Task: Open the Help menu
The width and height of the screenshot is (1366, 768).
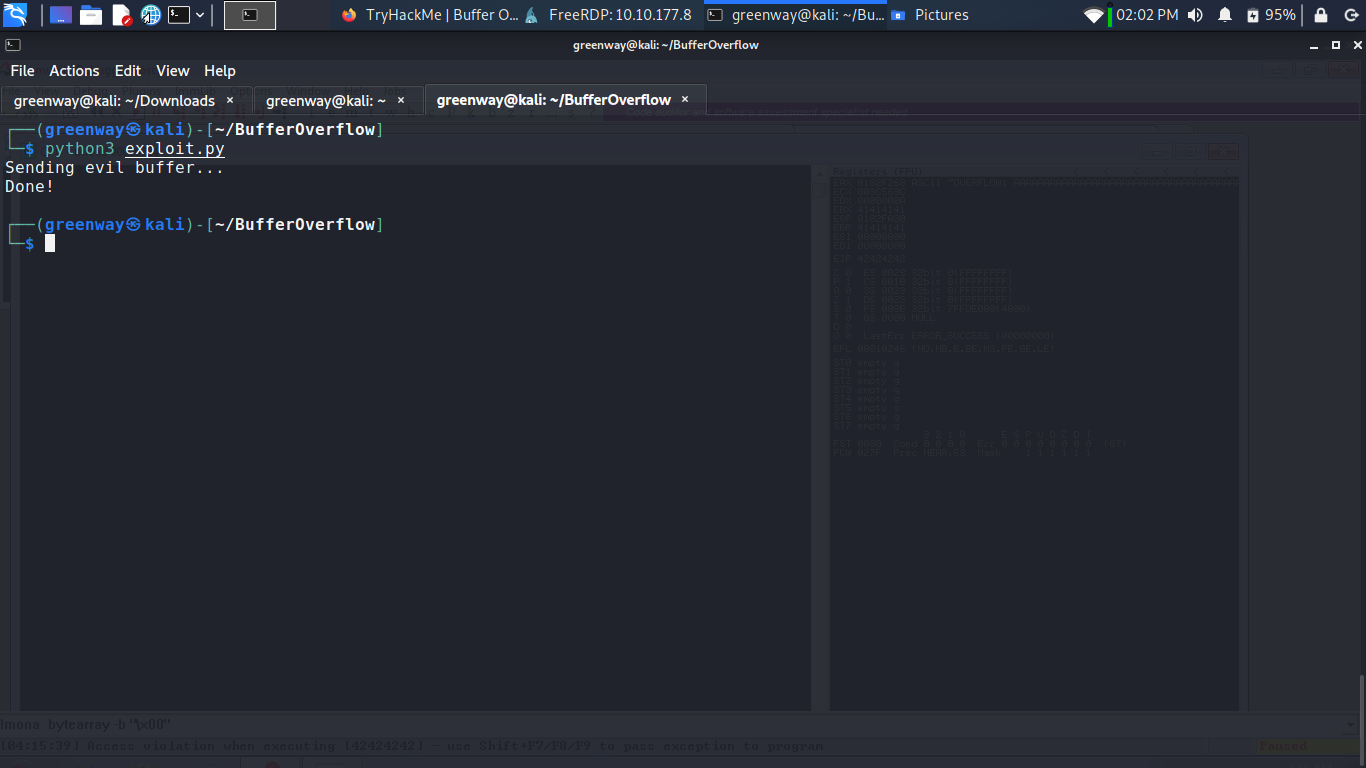Action: pyautogui.click(x=220, y=71)
